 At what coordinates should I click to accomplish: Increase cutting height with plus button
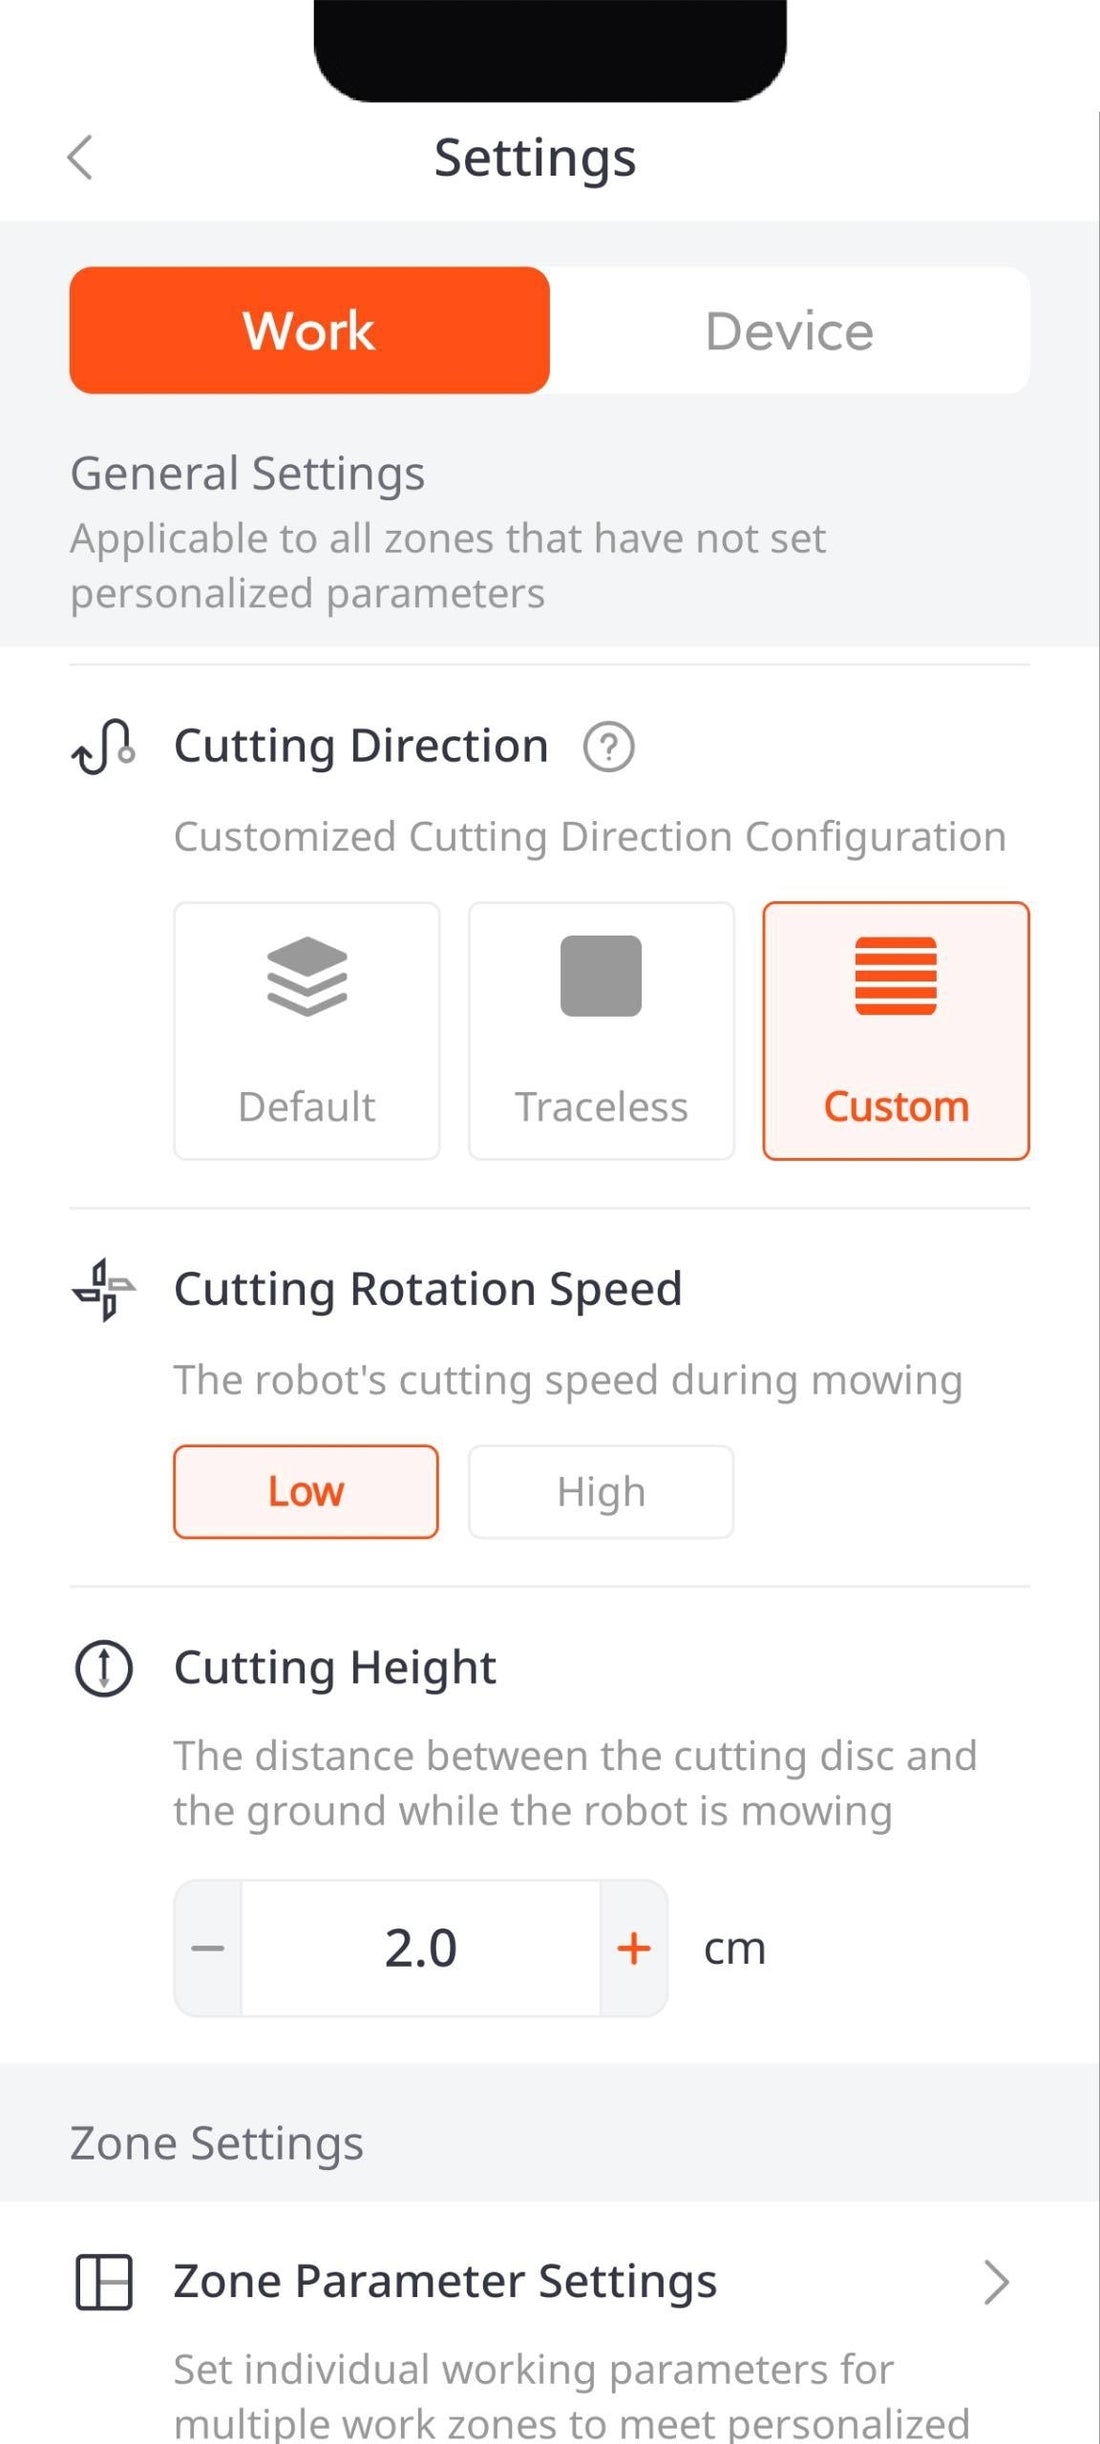(634, 1948)
